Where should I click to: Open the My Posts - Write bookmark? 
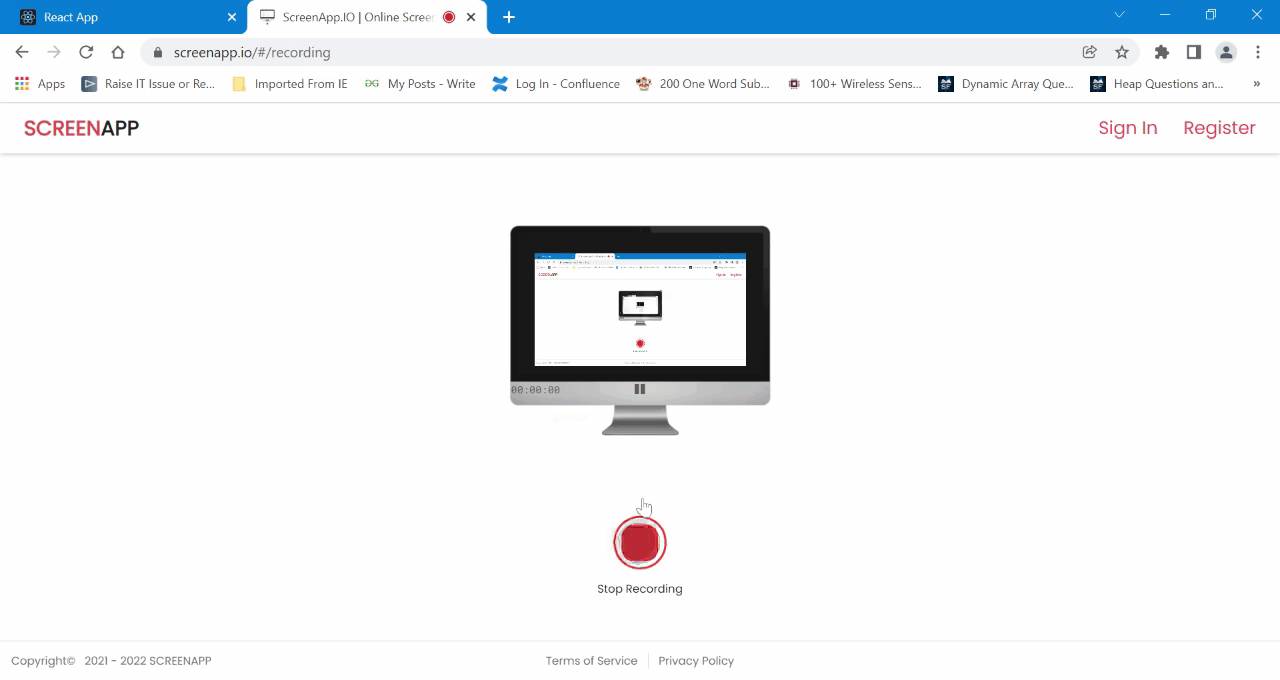pos(420,84)
